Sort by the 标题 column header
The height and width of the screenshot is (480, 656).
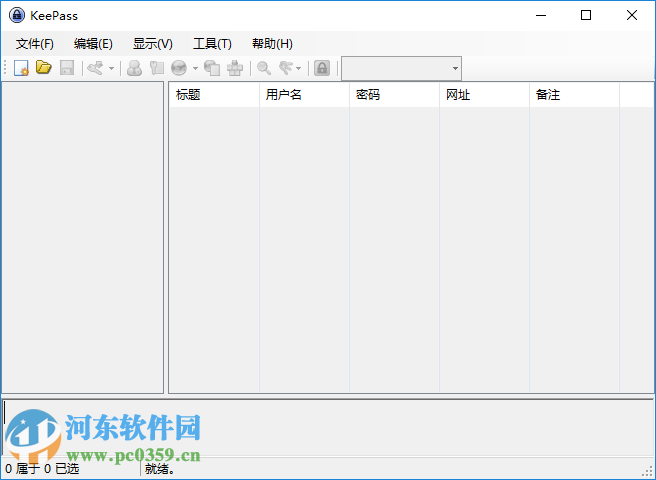[x=215, y=95]
